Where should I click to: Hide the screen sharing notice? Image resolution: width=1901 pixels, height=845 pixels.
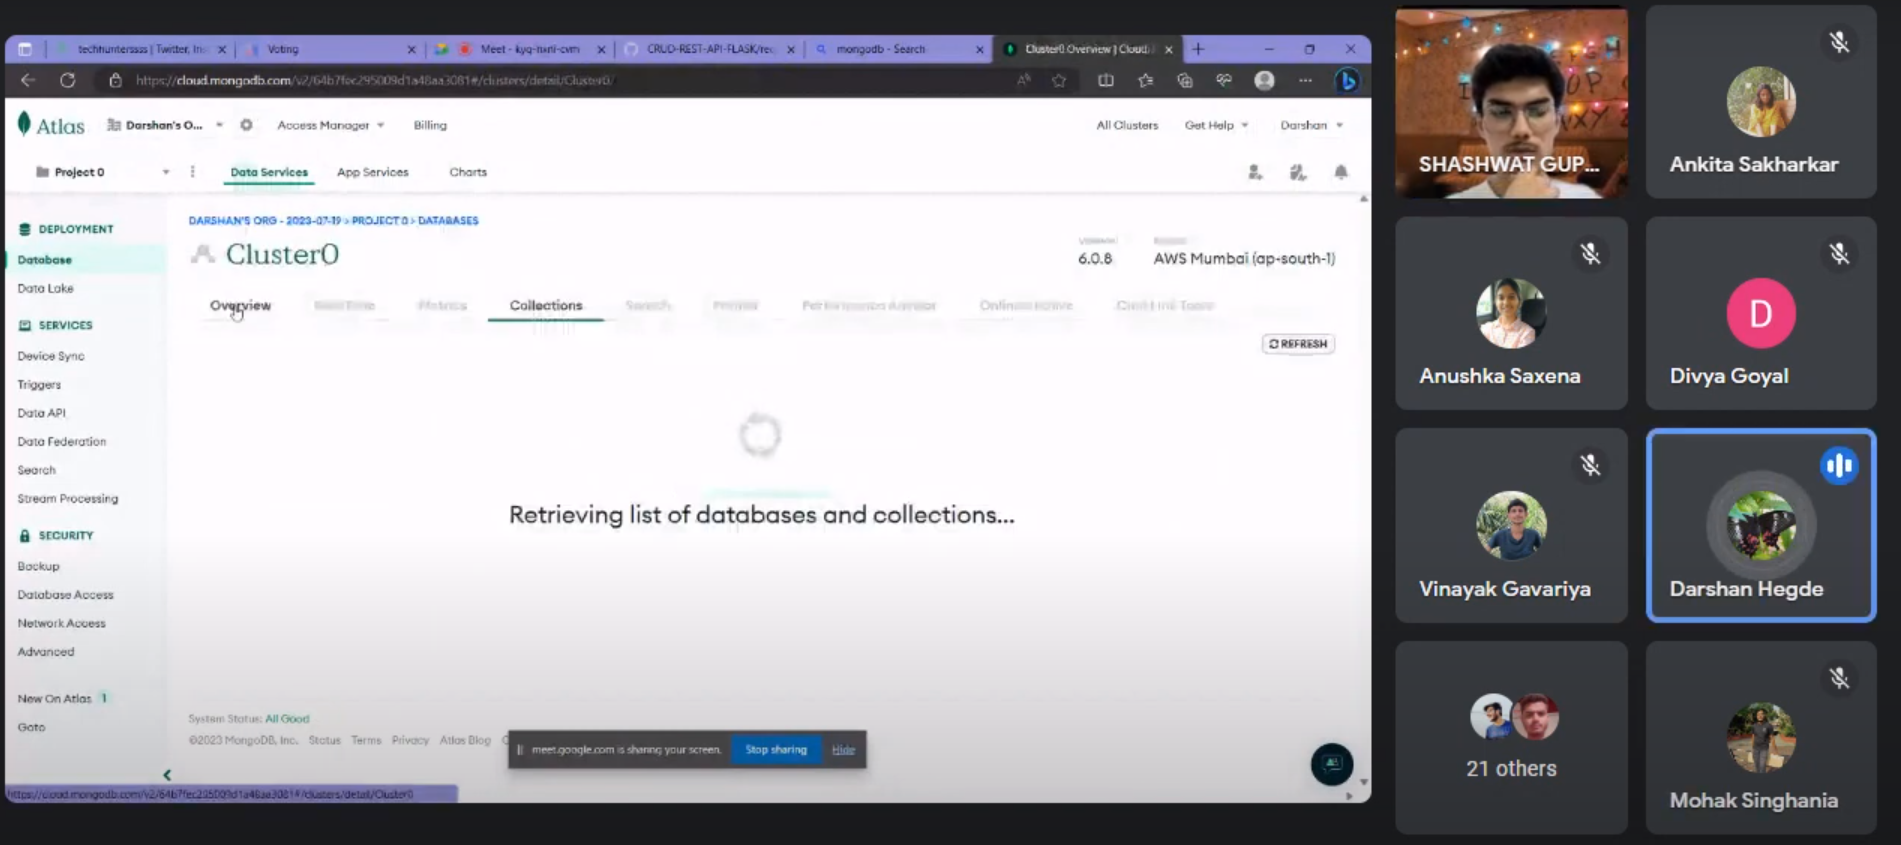pos(843,749)
